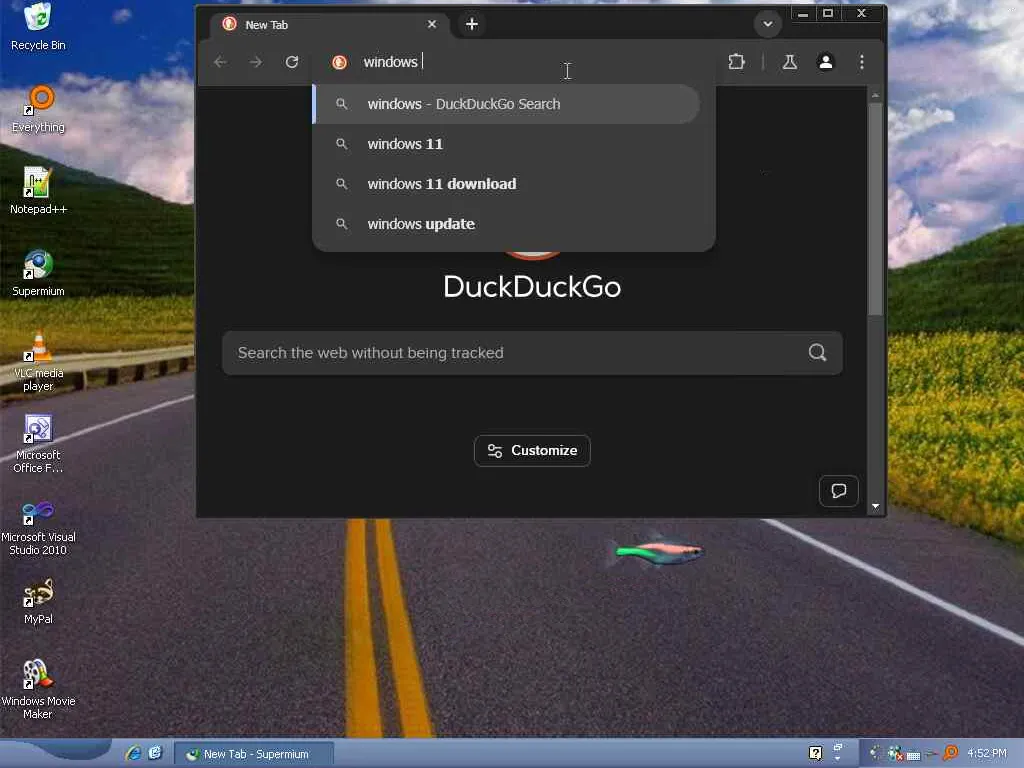Launch the Everything search desktop shortcut

pyautogui.click(x=38, y=109)
